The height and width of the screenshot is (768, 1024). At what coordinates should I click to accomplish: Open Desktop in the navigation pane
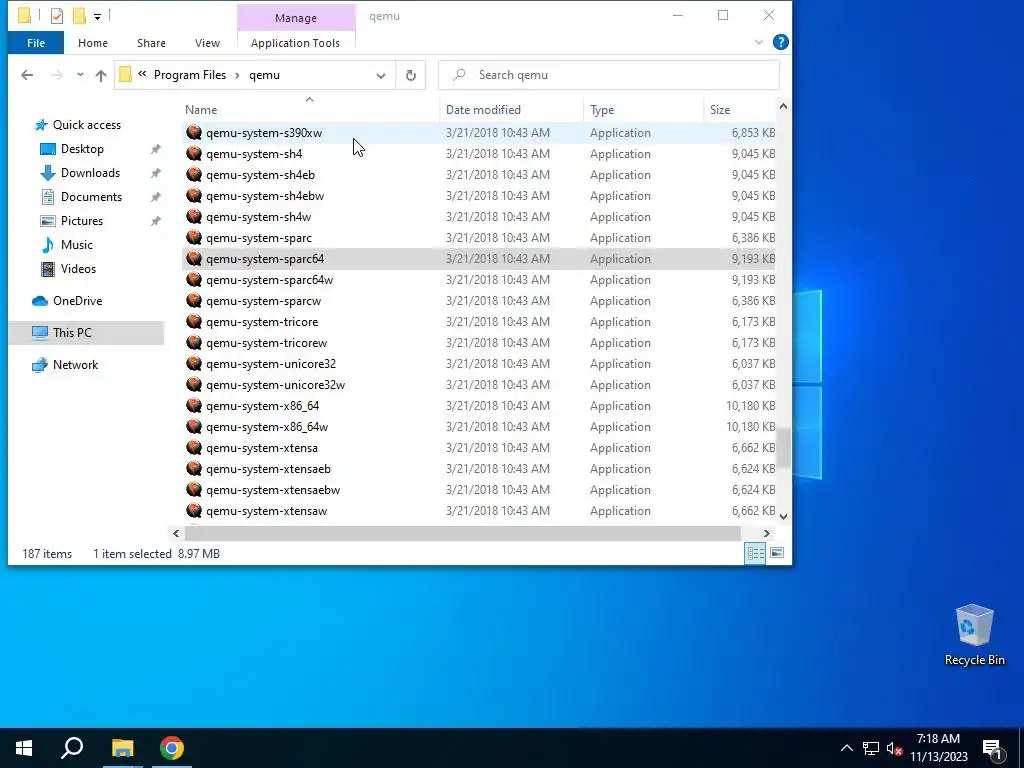[82, 149]
